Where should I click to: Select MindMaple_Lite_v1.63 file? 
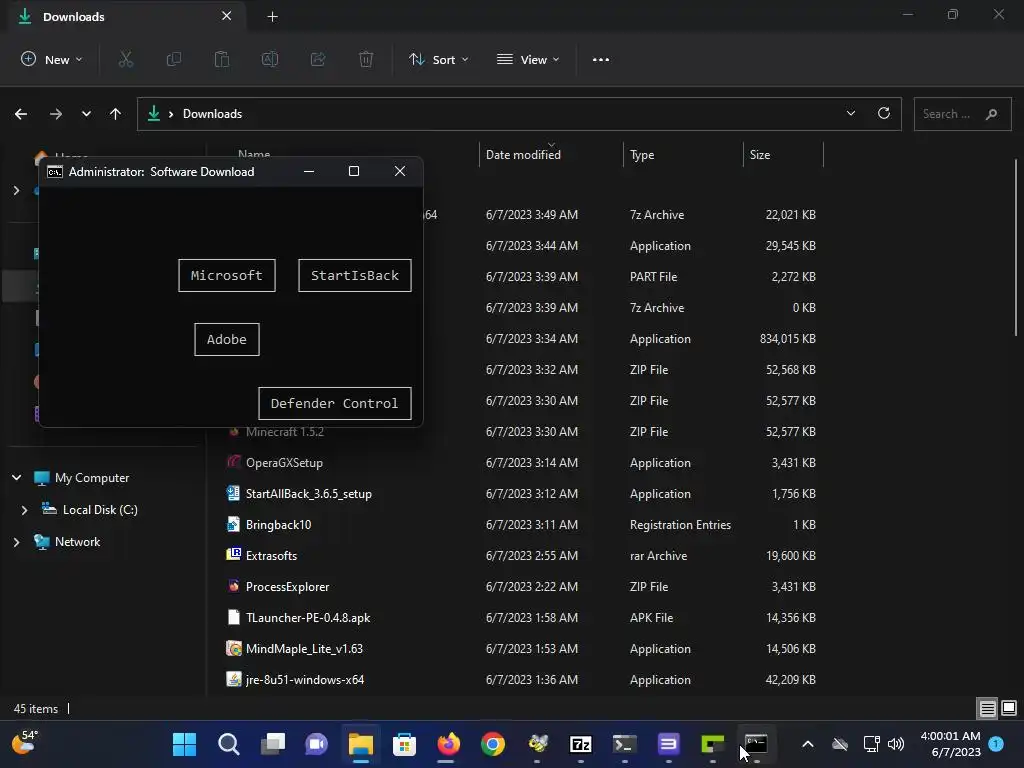304,649
